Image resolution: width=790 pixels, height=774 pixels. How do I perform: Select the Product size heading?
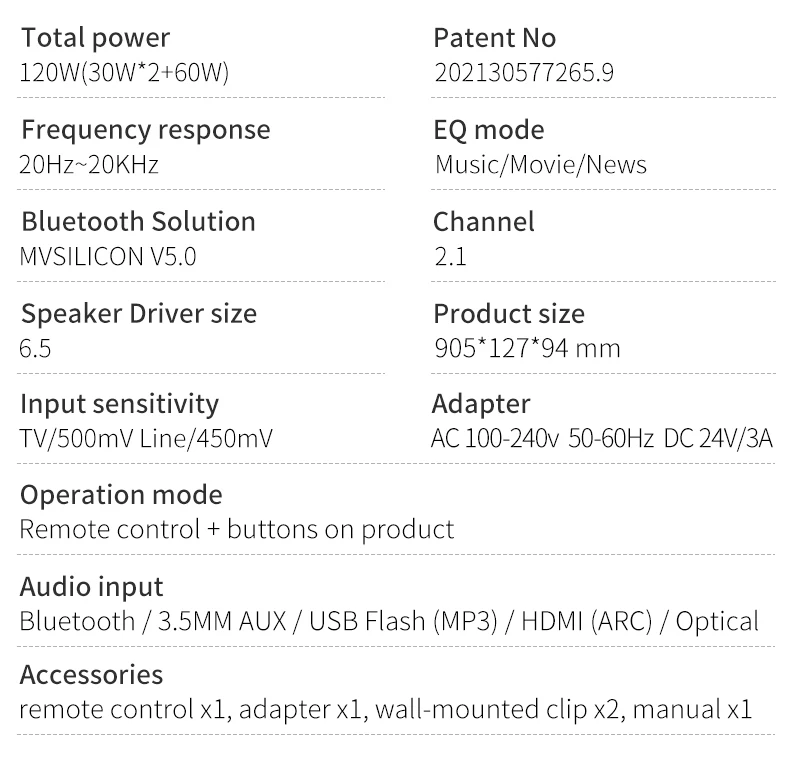tap(508, 313)
